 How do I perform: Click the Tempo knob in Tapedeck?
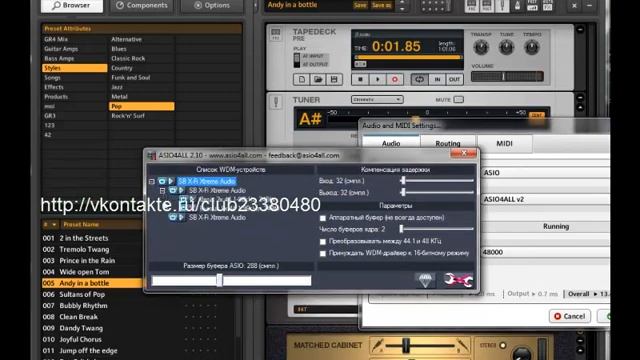click(x=531, y=47)
